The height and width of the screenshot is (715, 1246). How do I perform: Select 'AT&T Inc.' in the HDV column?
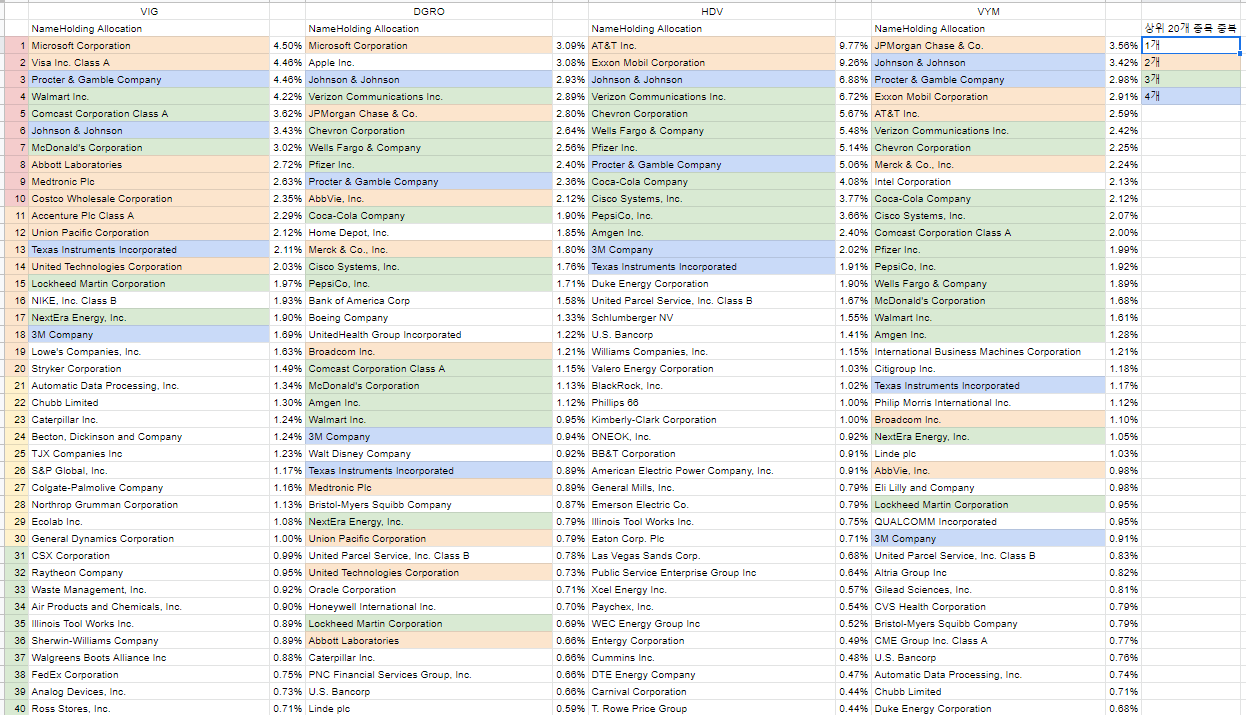pos(712,45)
